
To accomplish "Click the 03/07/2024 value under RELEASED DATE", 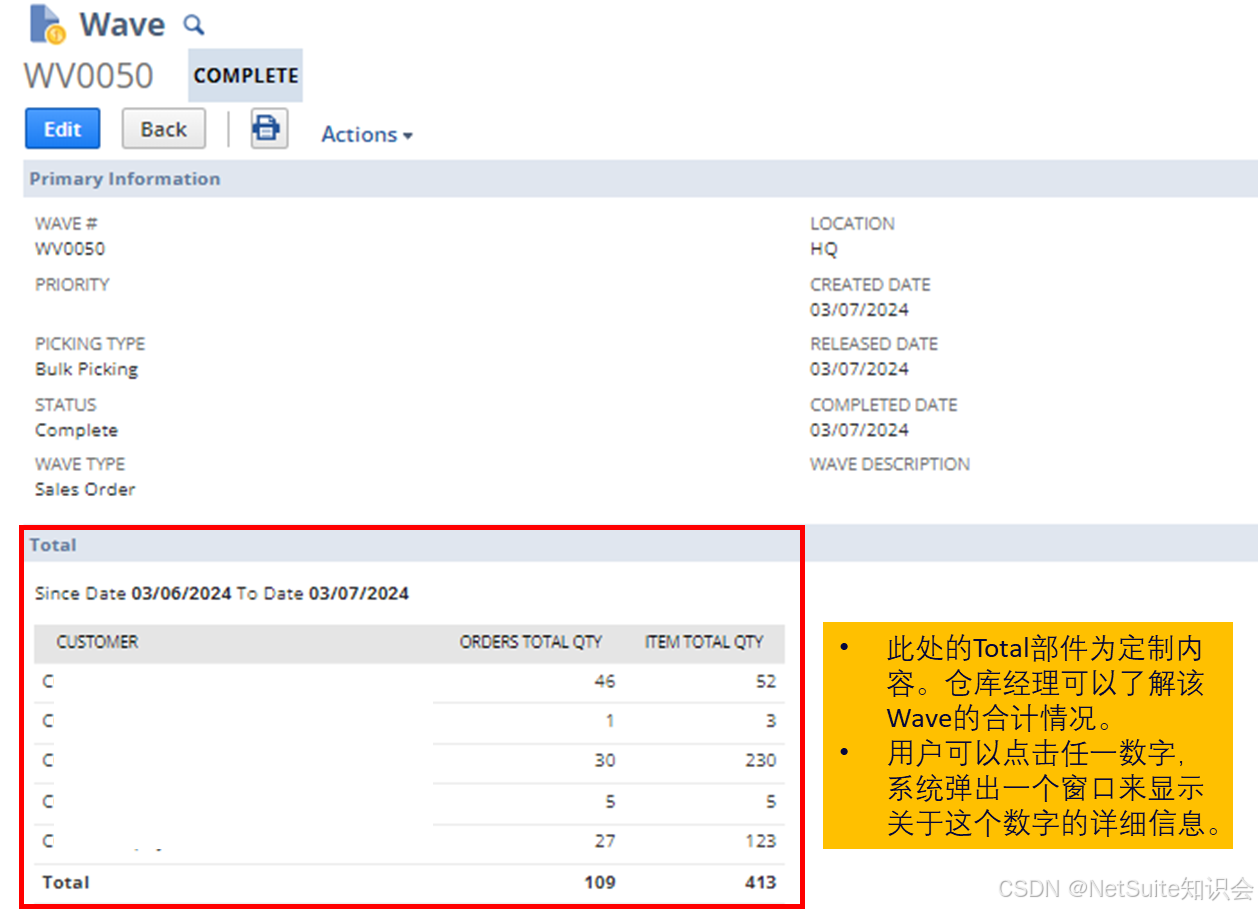I will [x=859, y=369].
